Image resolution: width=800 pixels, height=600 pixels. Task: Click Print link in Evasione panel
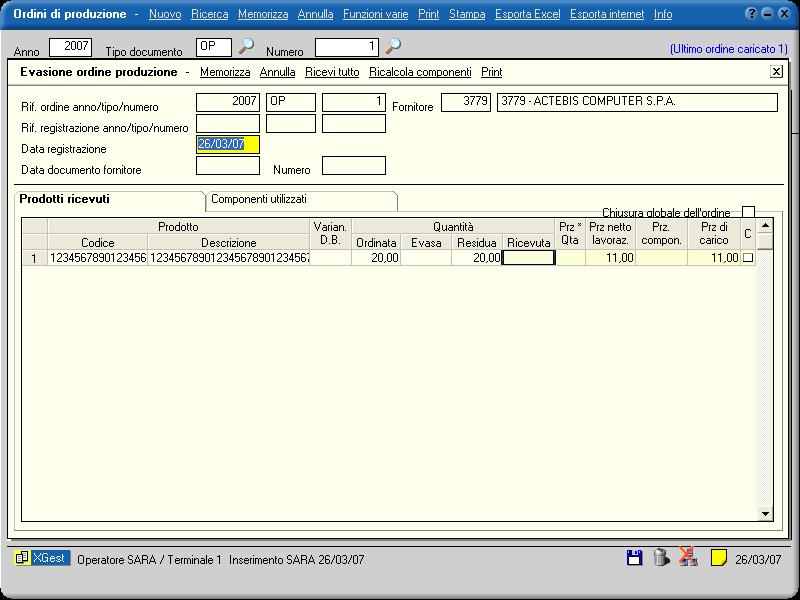pyautogui.click(x=492, y=72)
